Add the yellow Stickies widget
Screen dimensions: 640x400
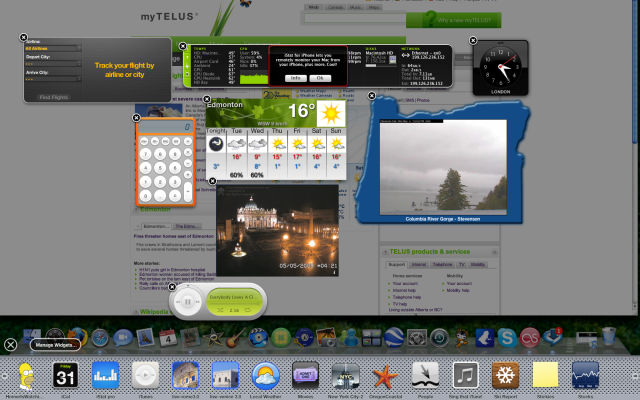pos(545,374)
